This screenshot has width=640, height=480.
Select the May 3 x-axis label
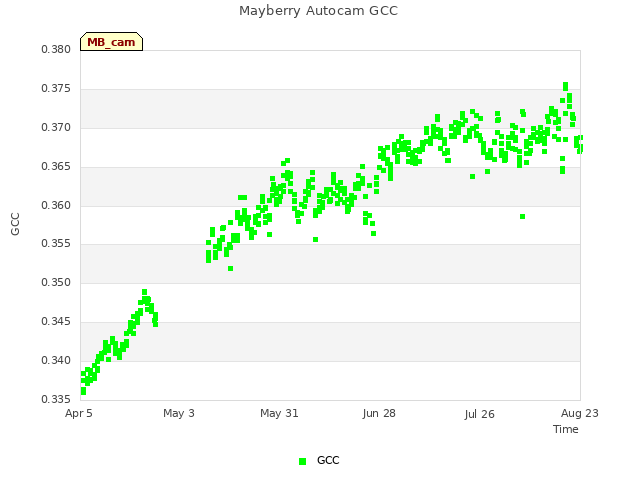pyautogui.click(x=179, y=413)
